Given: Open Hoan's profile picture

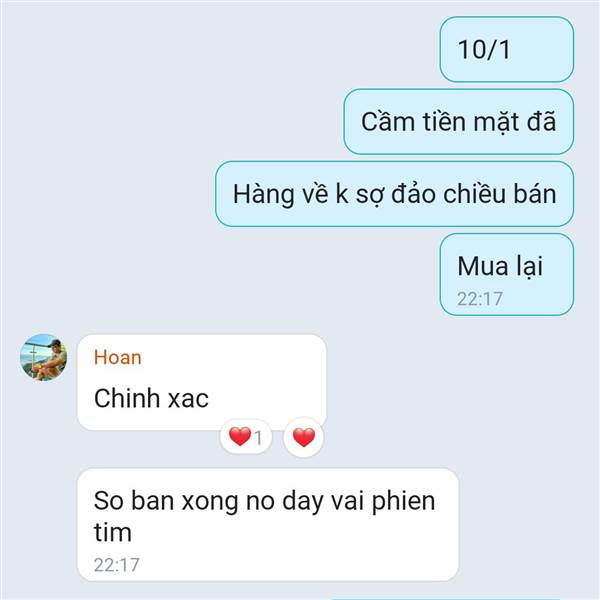Looking at the screenshot, I should pos(44,357).
